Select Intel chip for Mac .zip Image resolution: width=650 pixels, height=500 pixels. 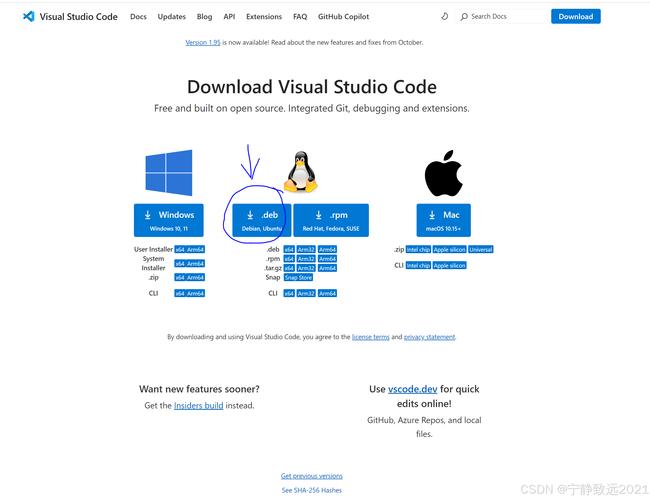(x=418, y=249)
